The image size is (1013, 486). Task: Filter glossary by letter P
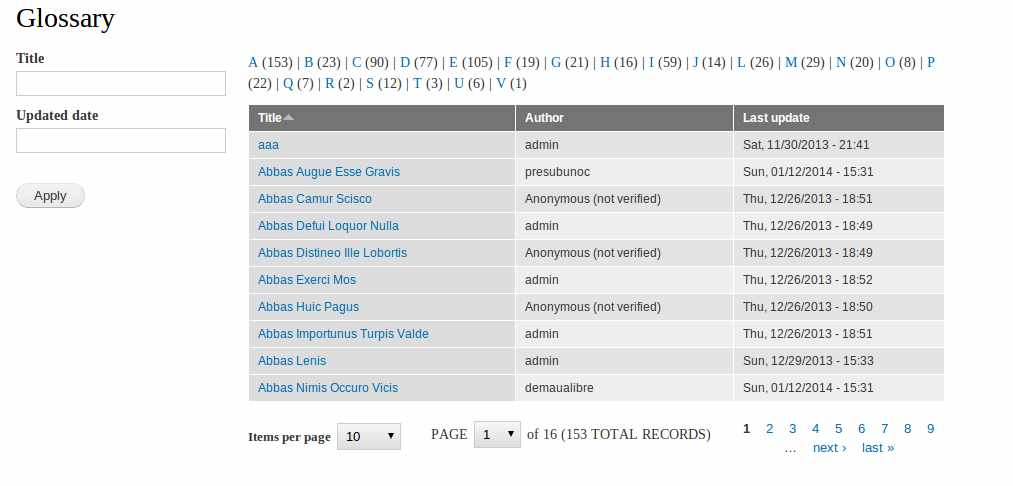[x=931, y=63]
